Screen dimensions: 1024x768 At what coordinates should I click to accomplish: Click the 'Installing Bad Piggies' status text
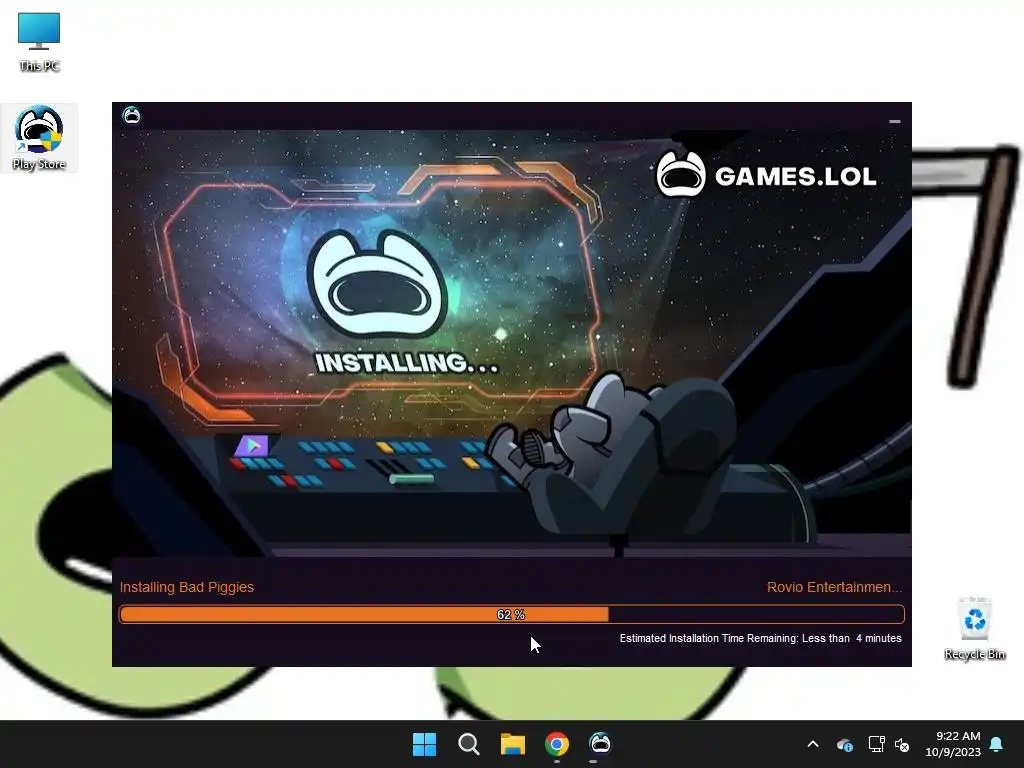187,587
